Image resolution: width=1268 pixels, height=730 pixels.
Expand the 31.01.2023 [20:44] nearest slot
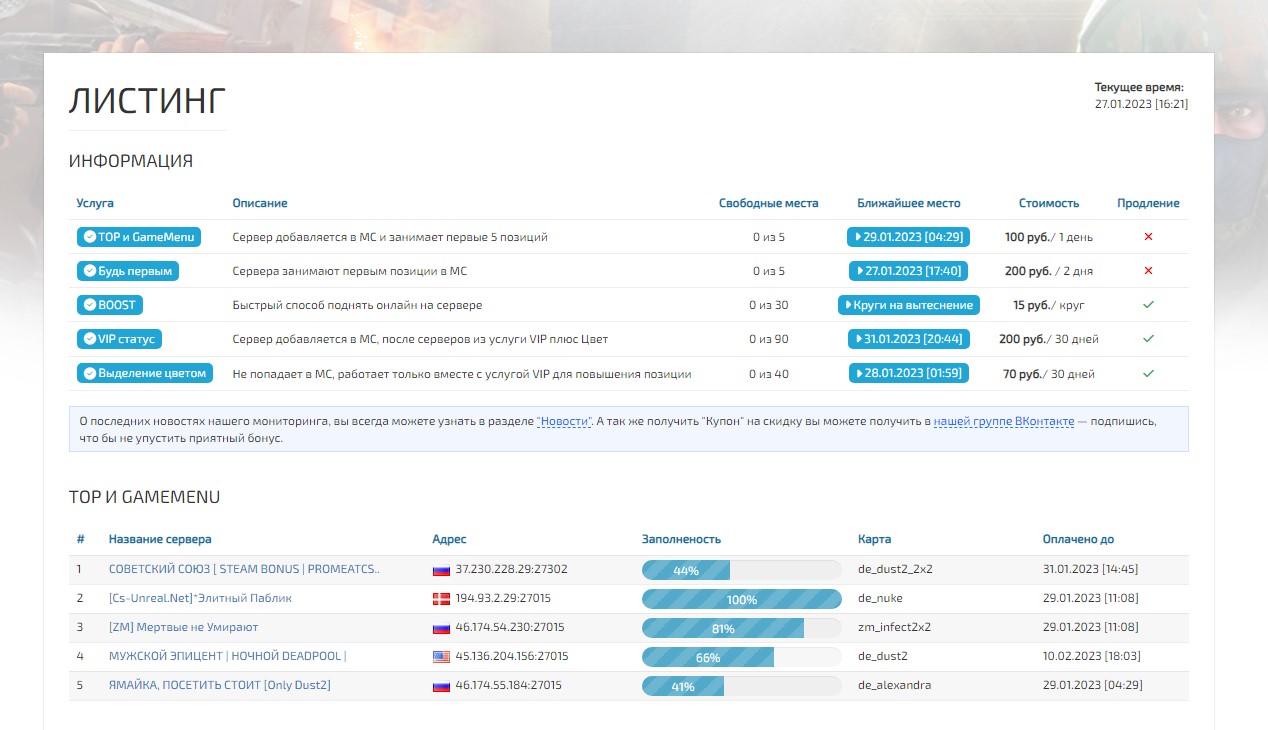[908, 339]
